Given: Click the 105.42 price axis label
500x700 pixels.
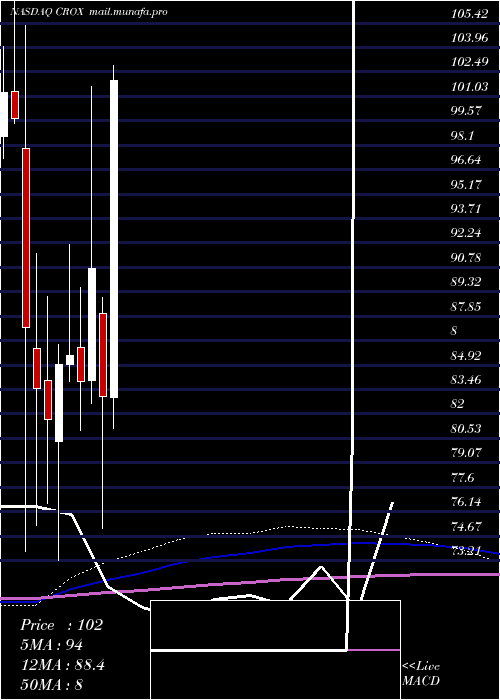Looking at the screenshot, I should click(x=470, y=14).
